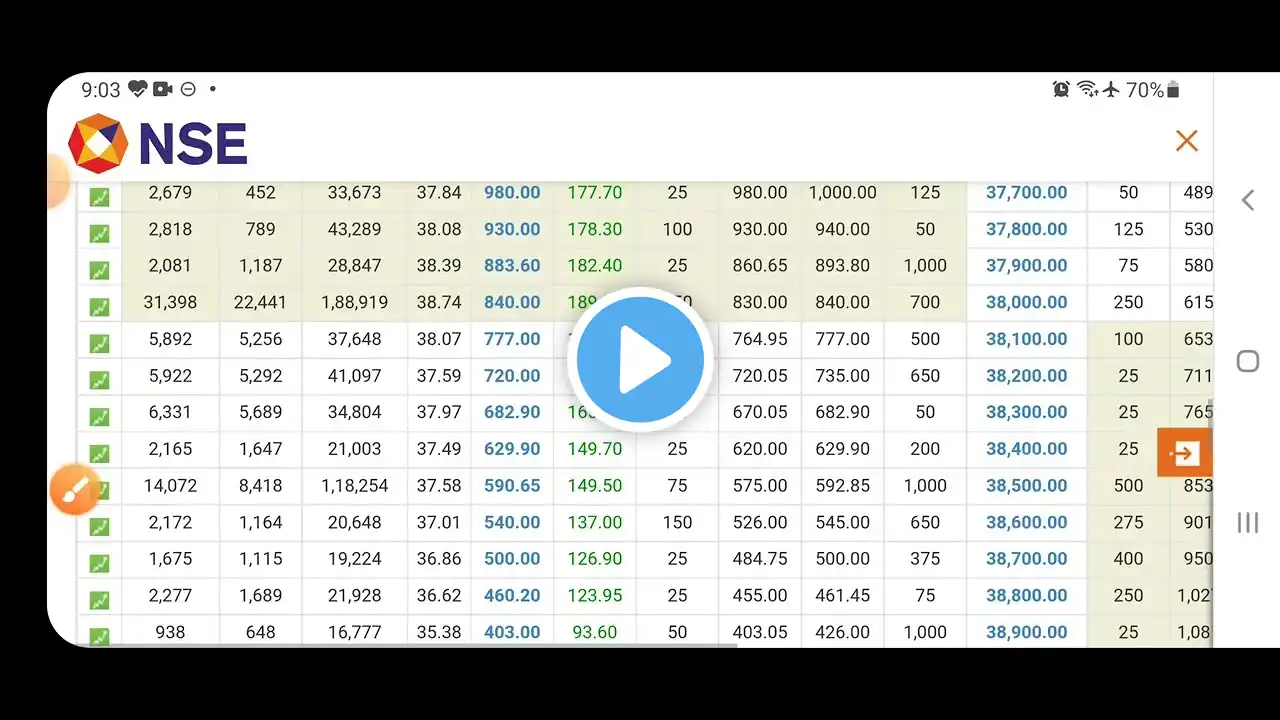Tap the Android back chevron
This screenshot has height=720, width=1280.
tap(1248, 200)
